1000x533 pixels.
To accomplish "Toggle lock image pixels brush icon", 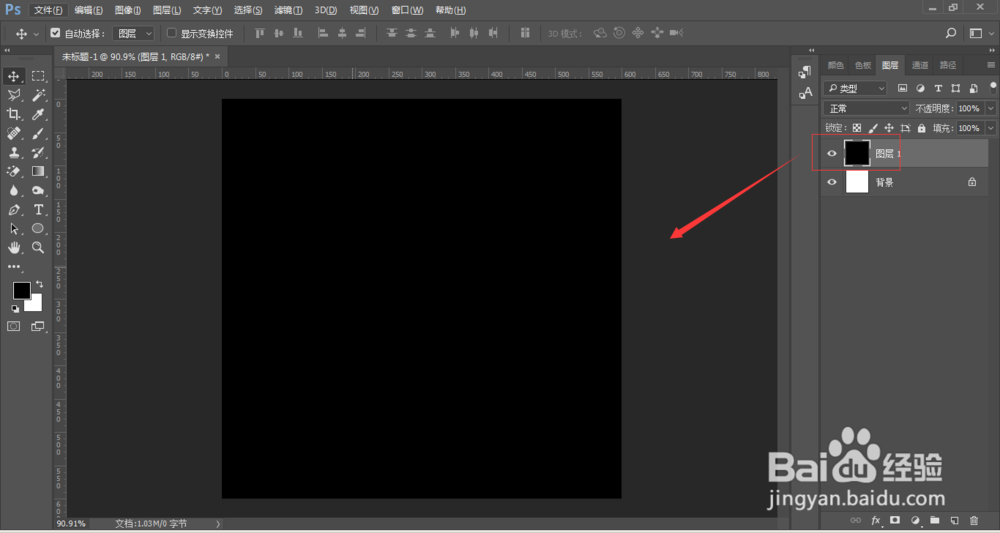I will [x=873, y=128].
